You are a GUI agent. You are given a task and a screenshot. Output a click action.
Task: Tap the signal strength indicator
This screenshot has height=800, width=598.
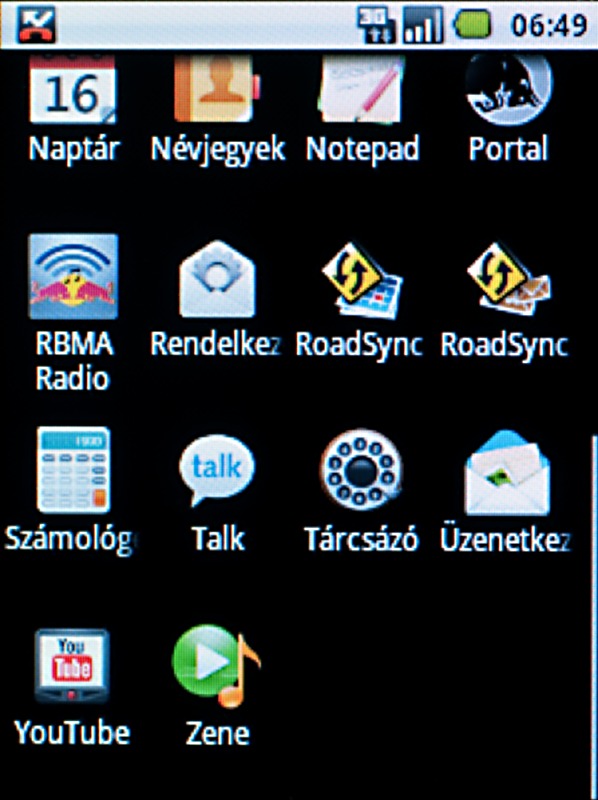[422, 24]
